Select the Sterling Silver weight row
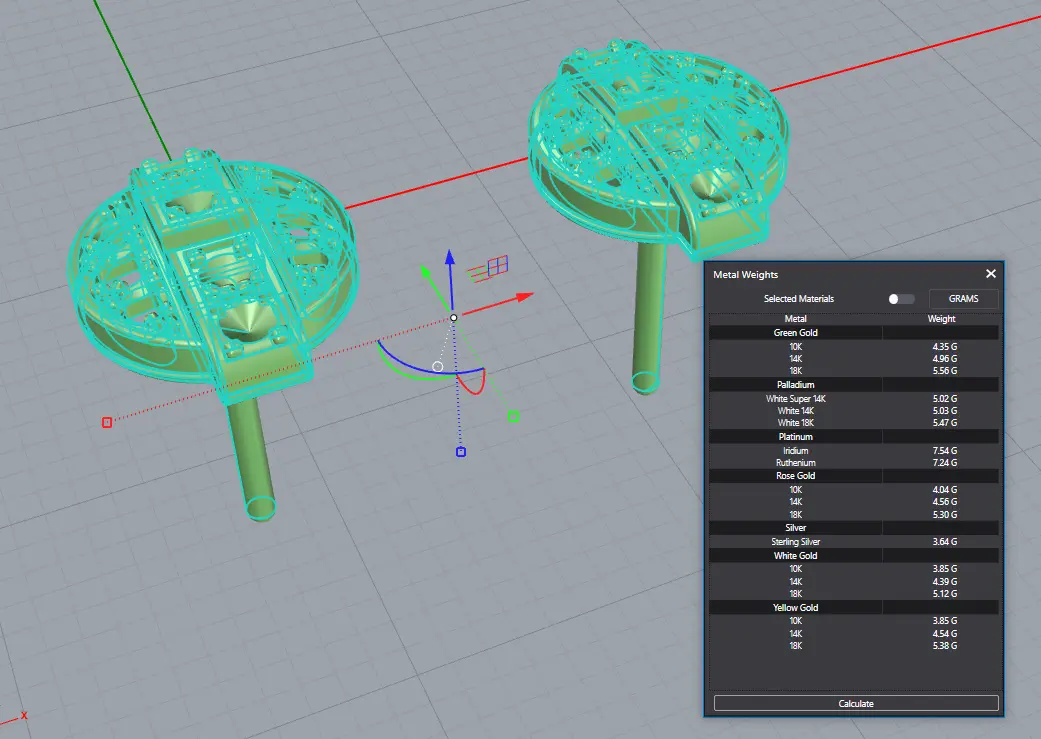Viewport: 1041px width, 739px height. tap(854, 542)
